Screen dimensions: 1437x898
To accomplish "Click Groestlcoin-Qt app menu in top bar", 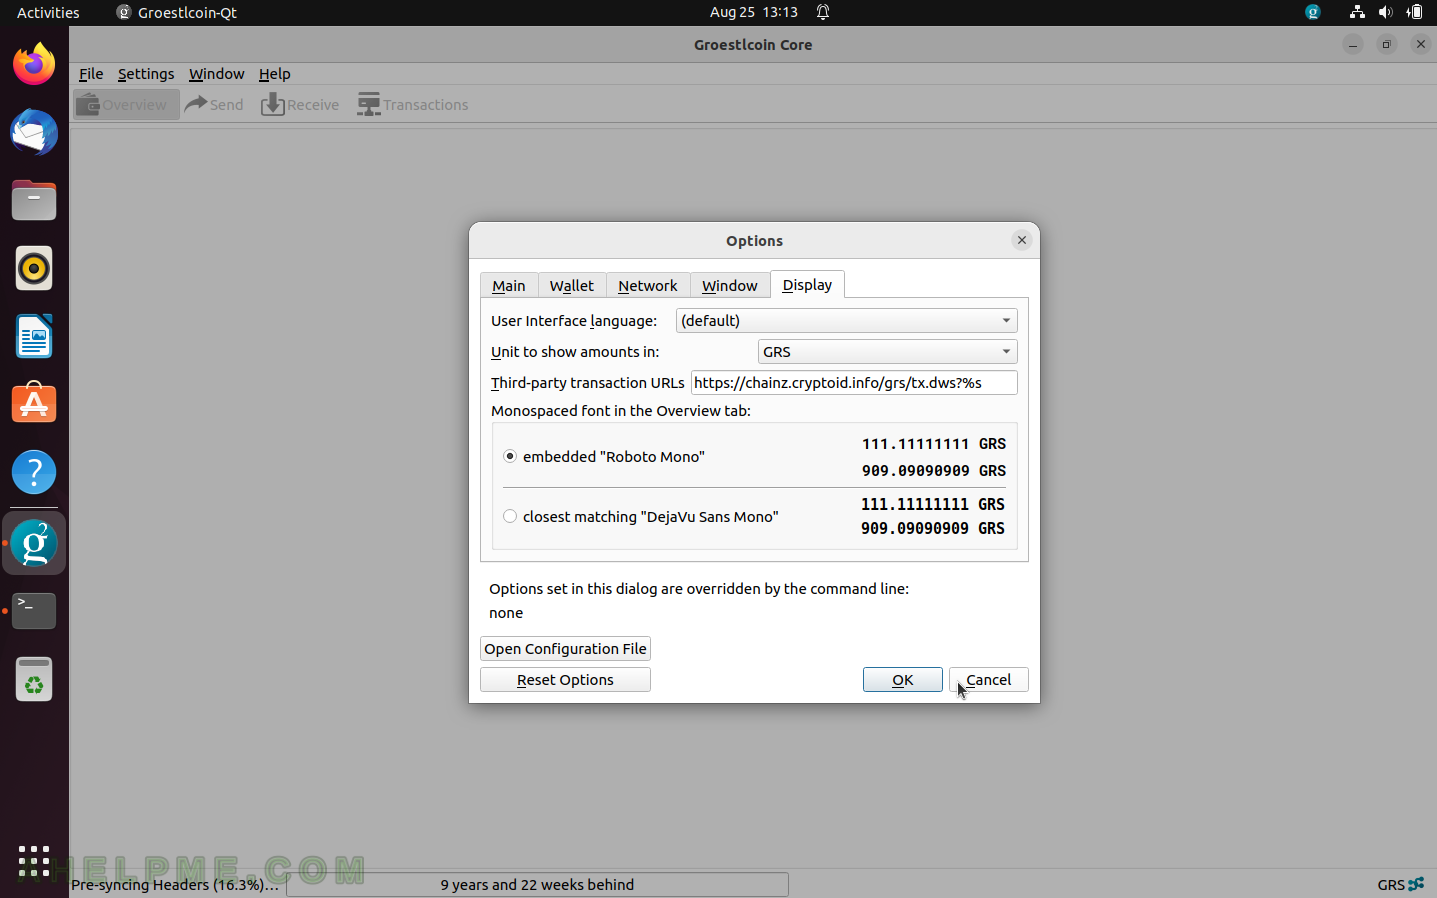I will click(177, 12).
